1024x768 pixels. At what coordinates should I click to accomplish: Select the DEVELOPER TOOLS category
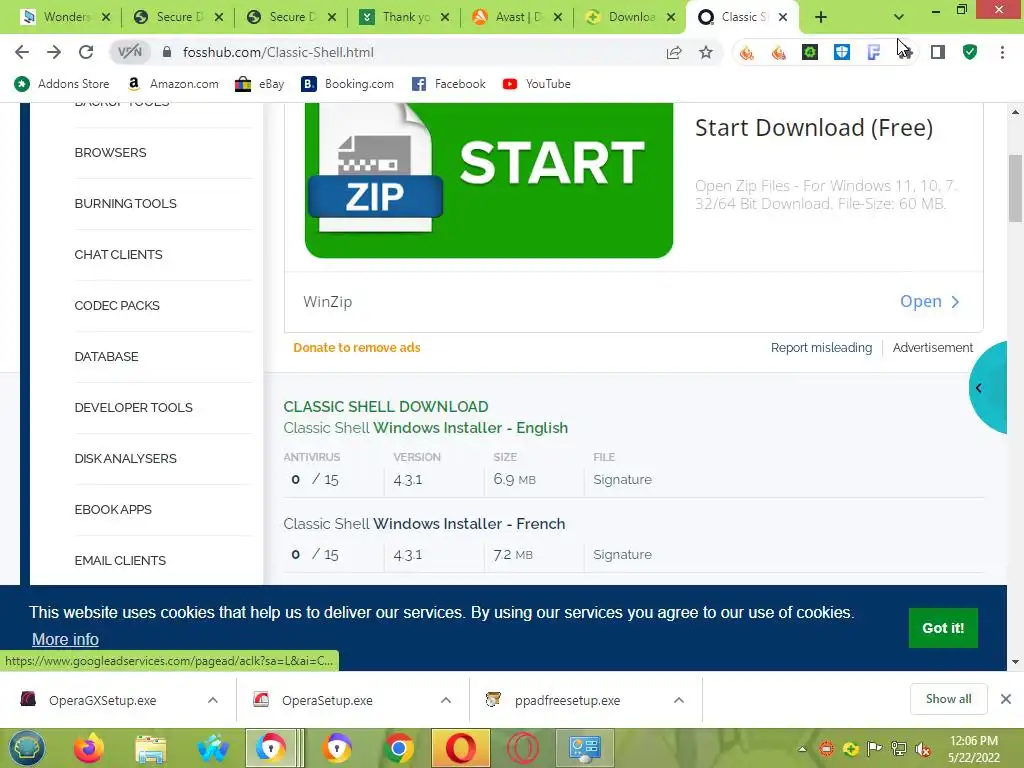[x=133, y=407]
